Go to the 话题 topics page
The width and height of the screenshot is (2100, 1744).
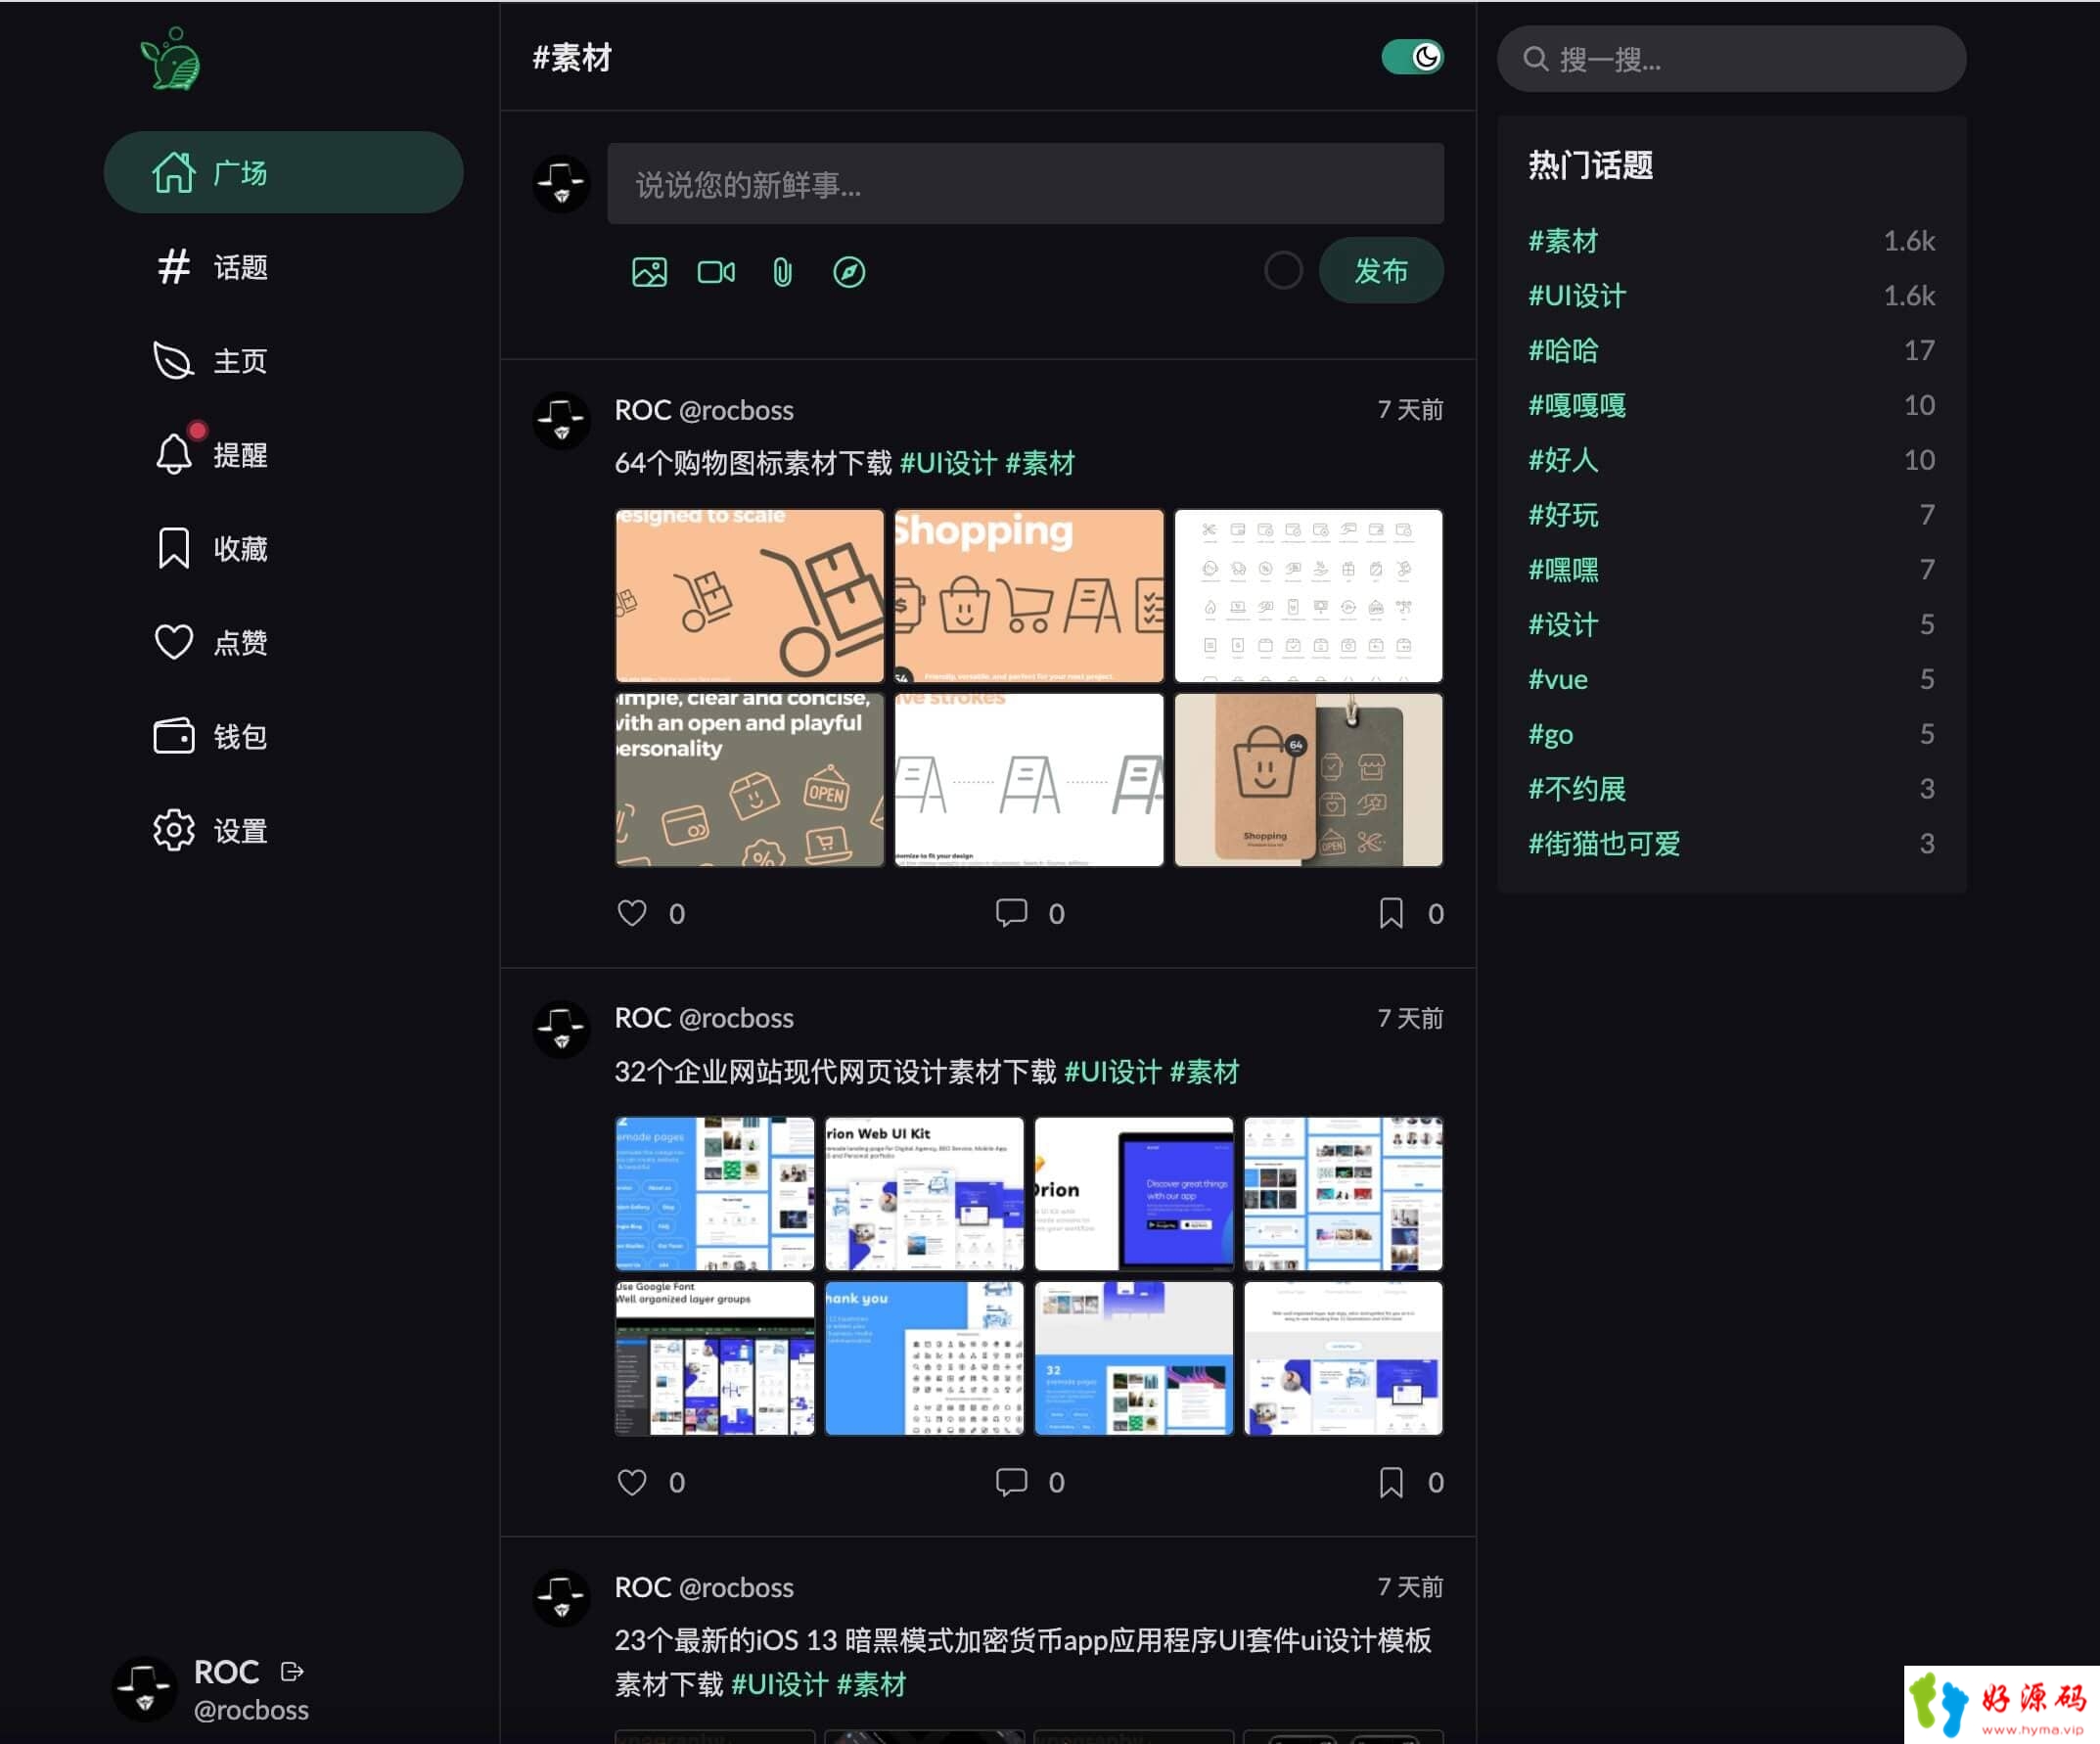point(212,266)
